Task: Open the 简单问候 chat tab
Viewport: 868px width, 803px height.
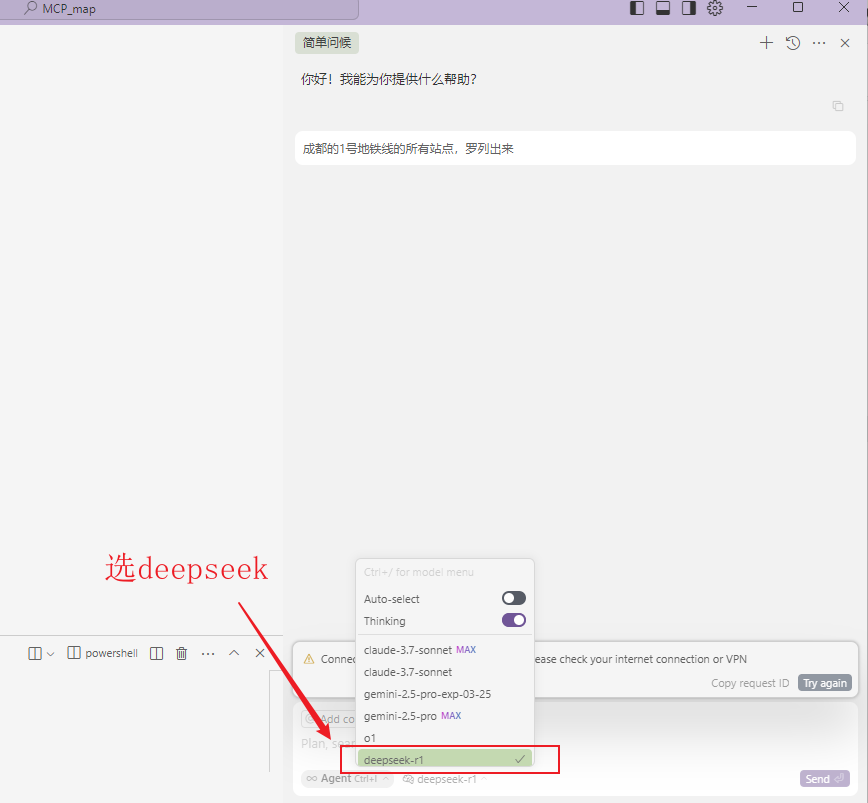Action: tap(327, 43)
